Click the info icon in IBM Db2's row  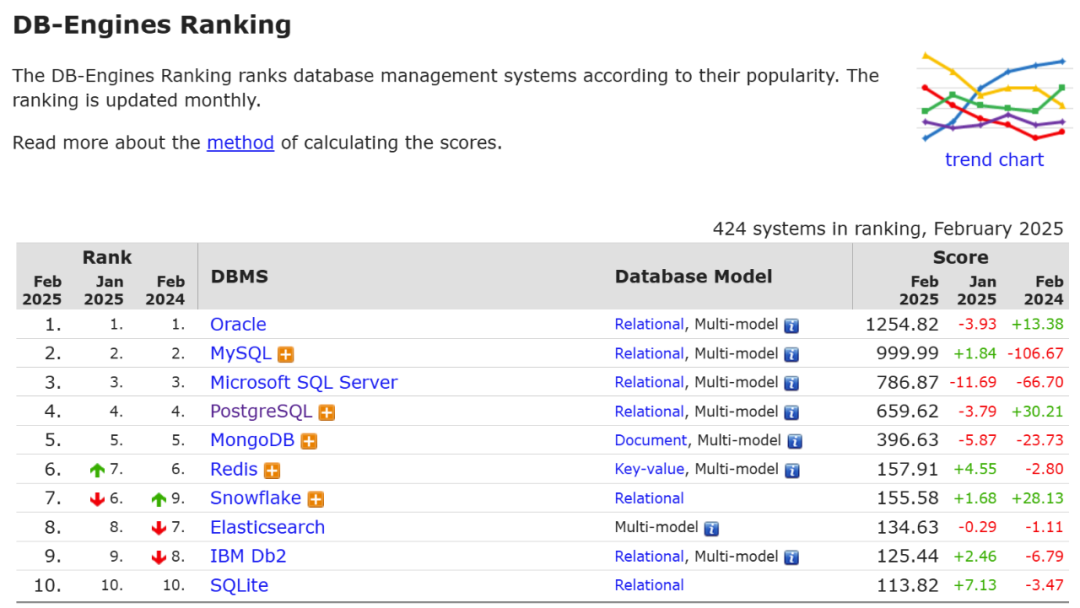(x=792, y=557)
